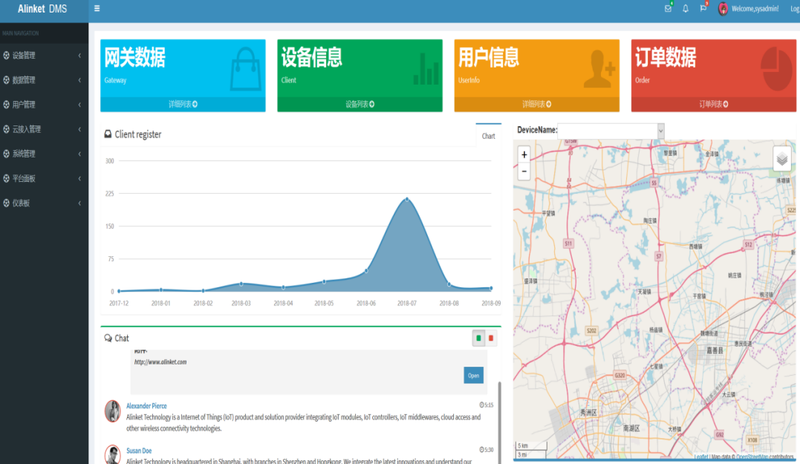Click the icon left of 仪表板
Screen dimensions: 800x464
pos(6,203)
